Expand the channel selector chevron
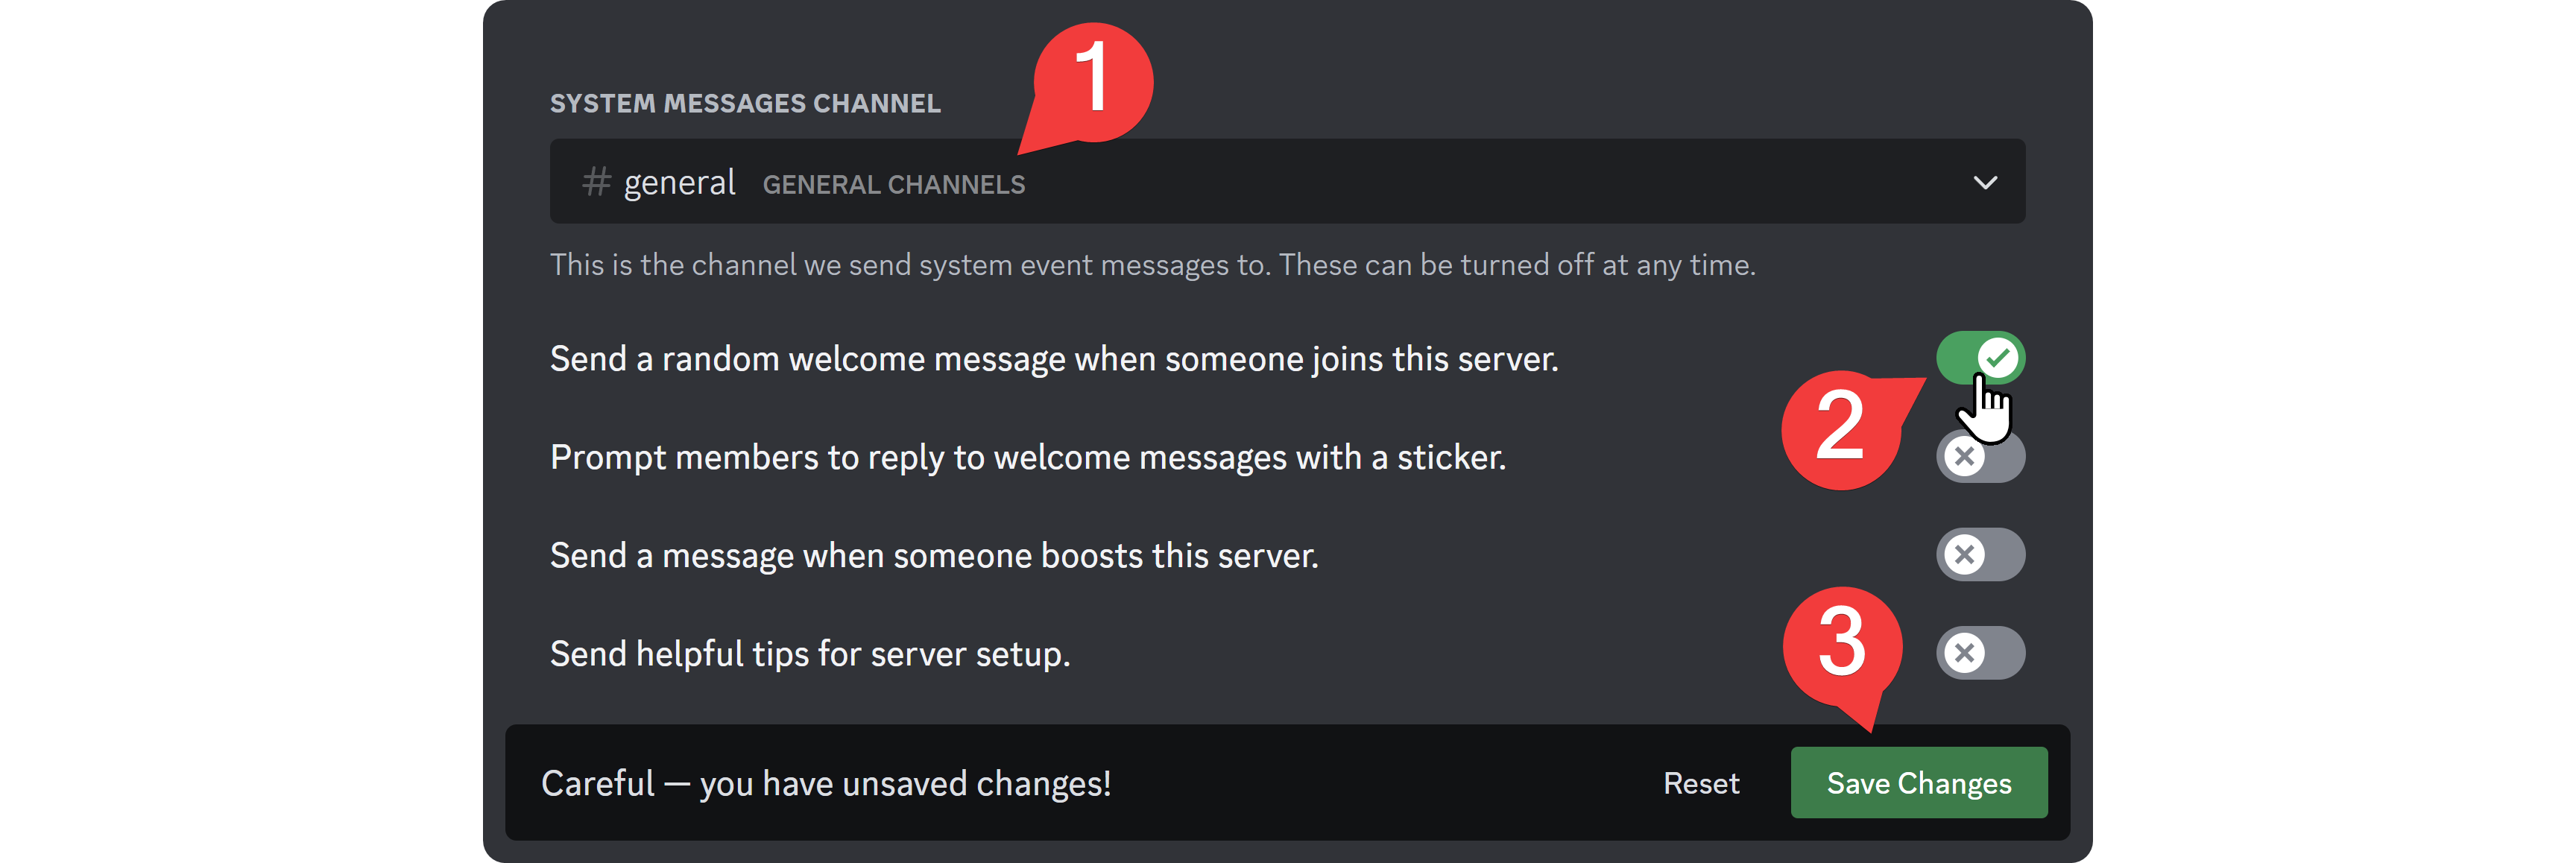The height and width of the screenshot is (863, 2576). (1986, 181)
